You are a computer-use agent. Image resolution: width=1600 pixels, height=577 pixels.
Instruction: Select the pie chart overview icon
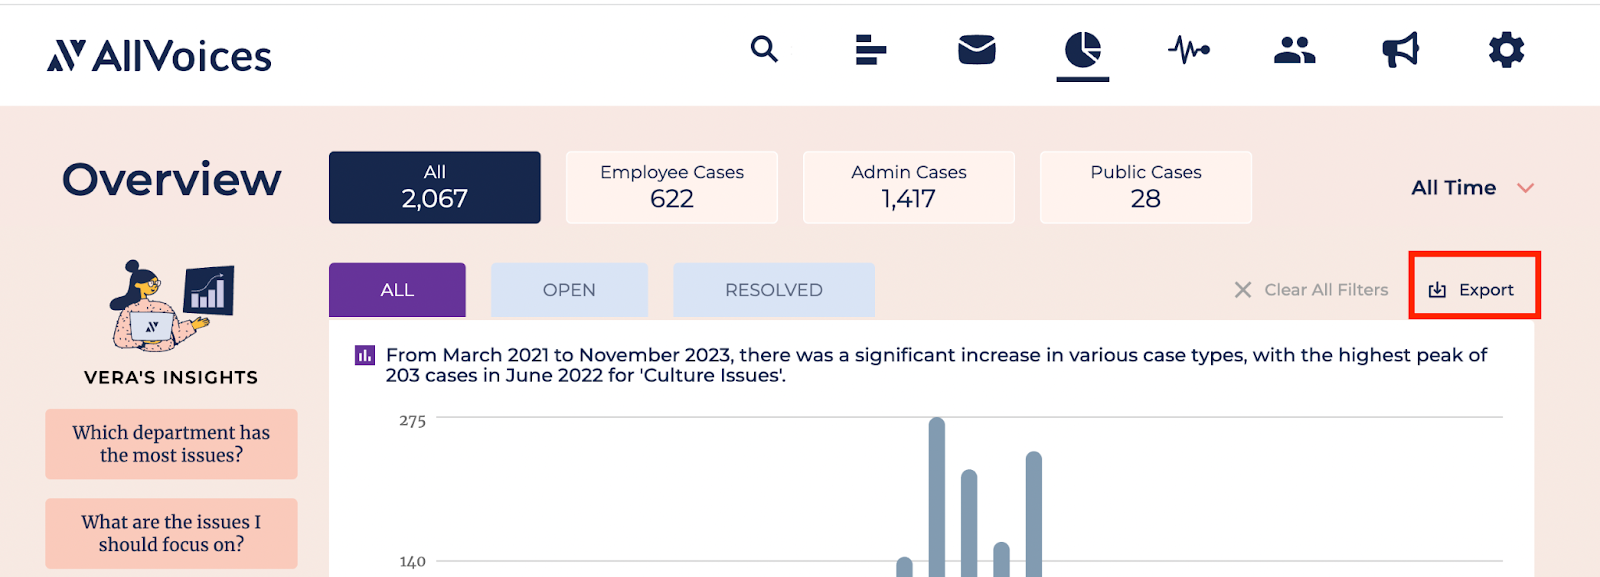click(1083, 50)
